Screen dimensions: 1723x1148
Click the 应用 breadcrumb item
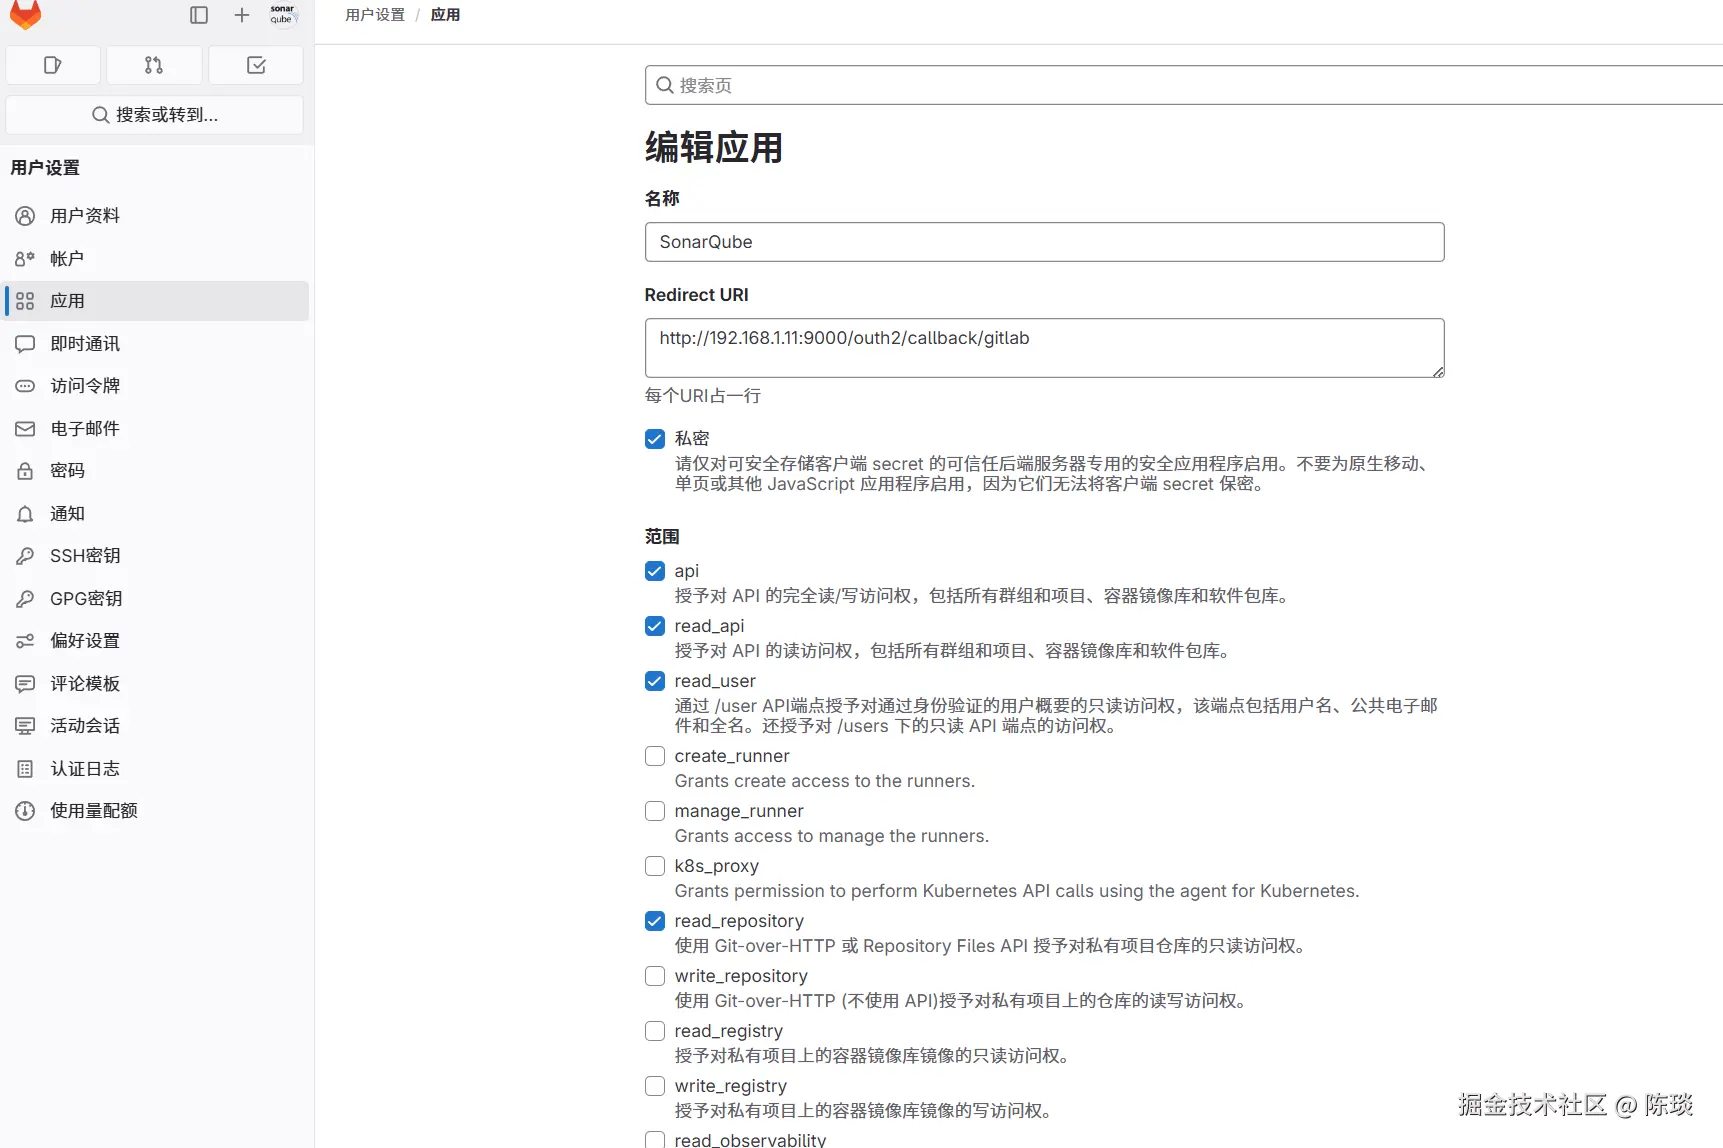point(445,15)
